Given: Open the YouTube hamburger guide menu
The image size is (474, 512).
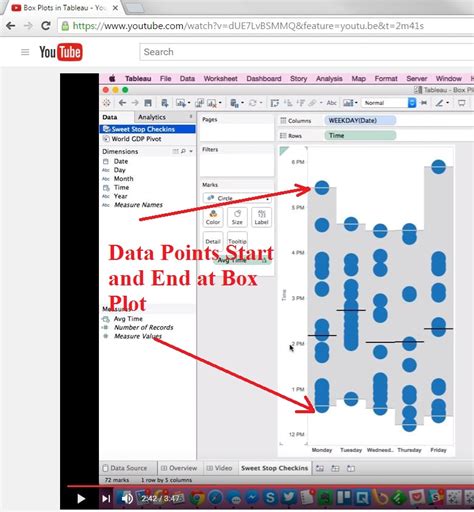Looking at the screenshot, I should 25,52.
